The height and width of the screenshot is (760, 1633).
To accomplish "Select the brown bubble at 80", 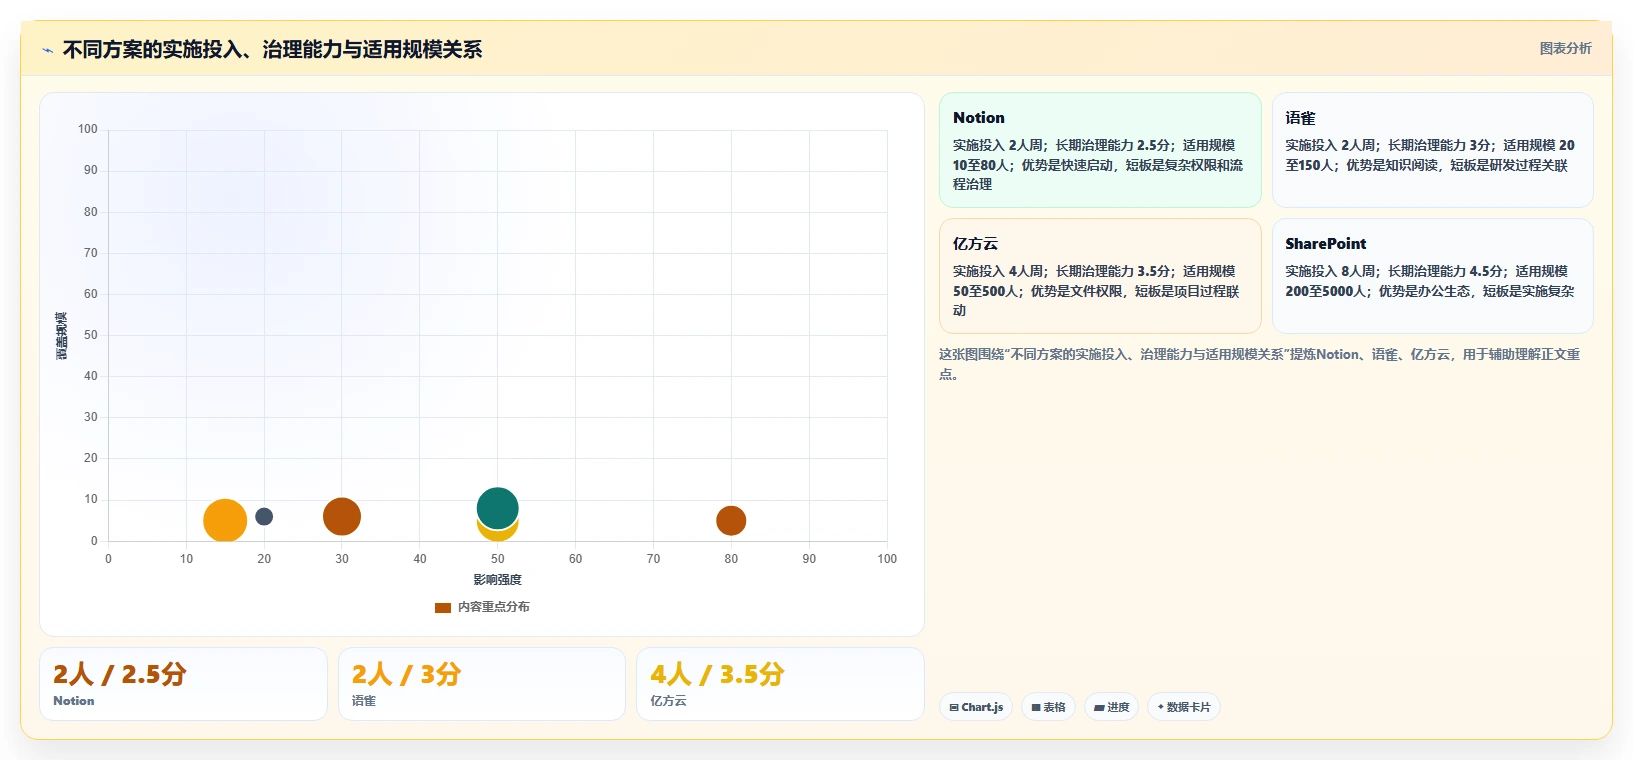I will (x=731, y=521).
